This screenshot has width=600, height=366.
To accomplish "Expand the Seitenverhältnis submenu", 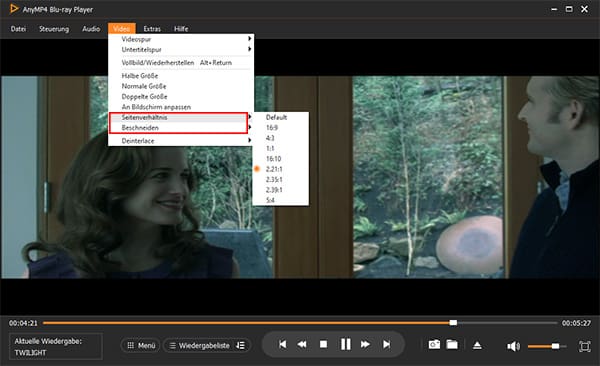I will point(181,117).
